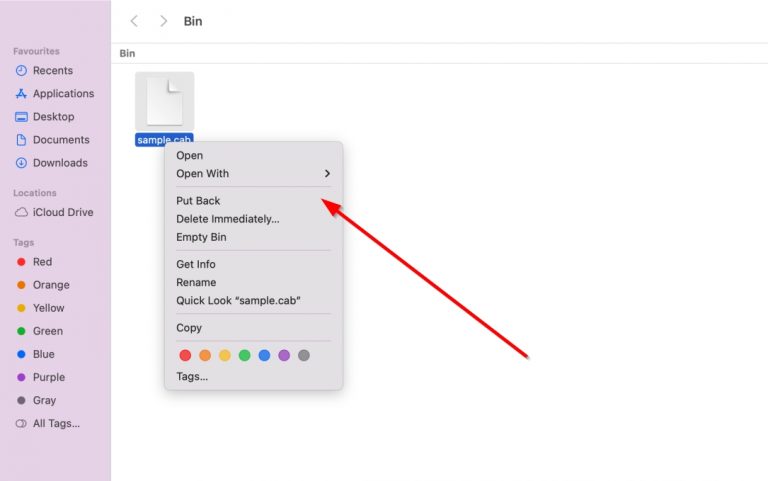This screenshot has height=481, width=768.
Task: Choose Empty Bin in context menu
Action: coord(201,237)
